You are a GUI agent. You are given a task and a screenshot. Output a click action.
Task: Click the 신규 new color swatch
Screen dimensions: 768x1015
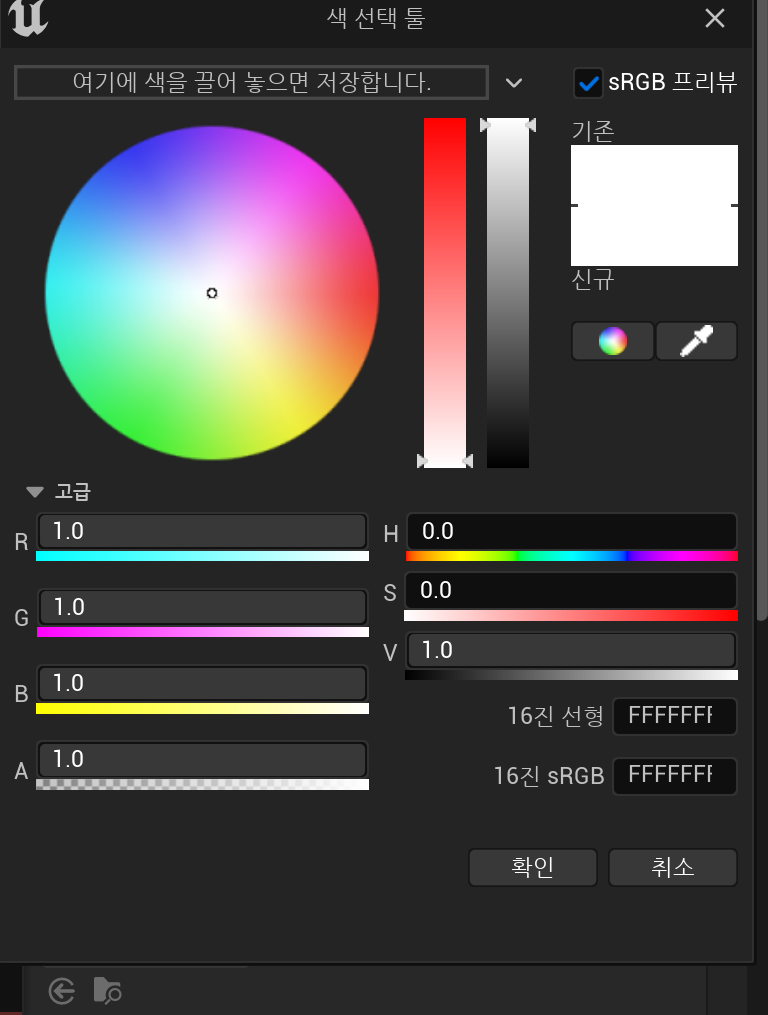coord(654,236)
